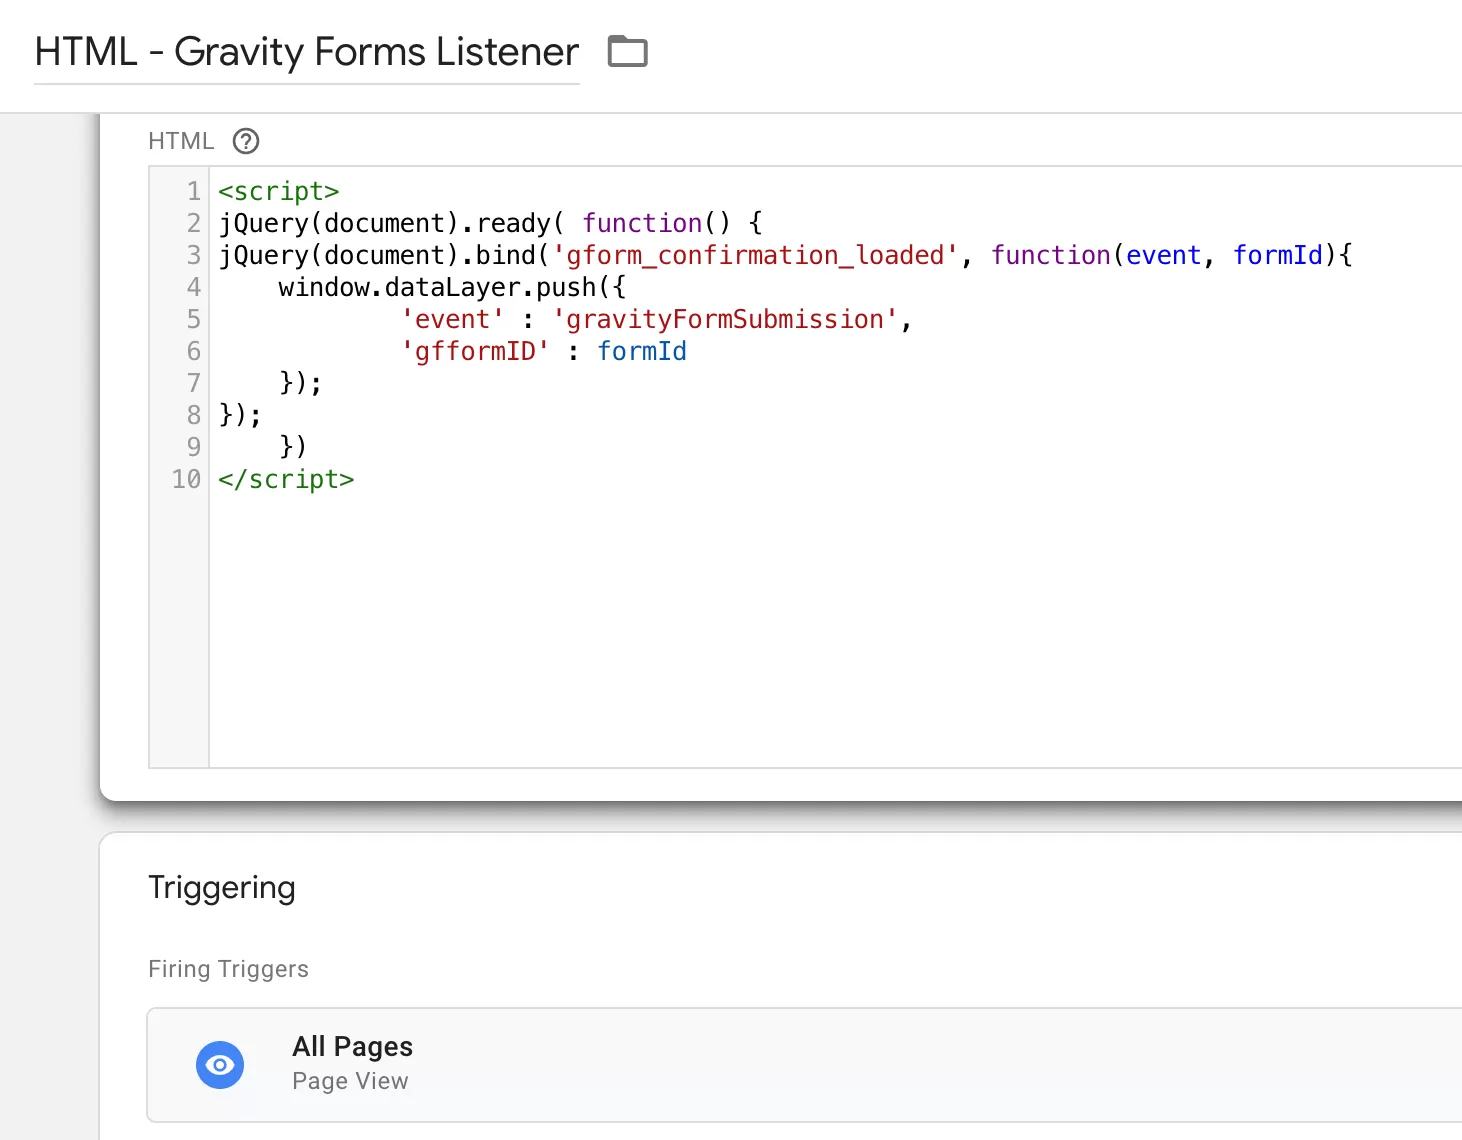Image resolution: width=1462 pixels, height=1140 pixels.
Task: Click the Firing Triggers label
Action: (228, 969)
